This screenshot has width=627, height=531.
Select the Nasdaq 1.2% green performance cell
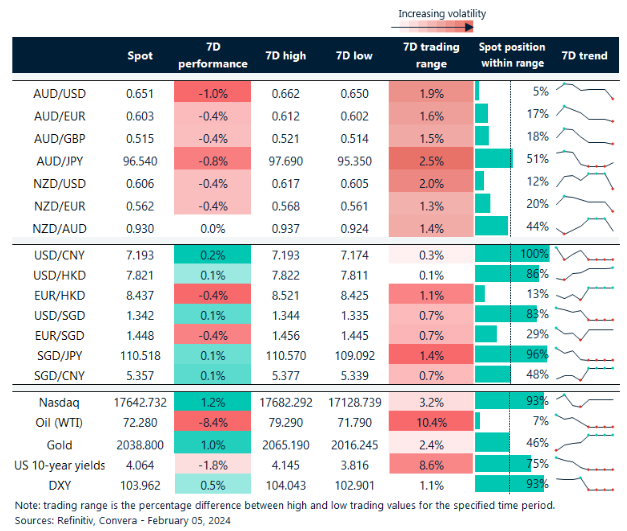213,401
